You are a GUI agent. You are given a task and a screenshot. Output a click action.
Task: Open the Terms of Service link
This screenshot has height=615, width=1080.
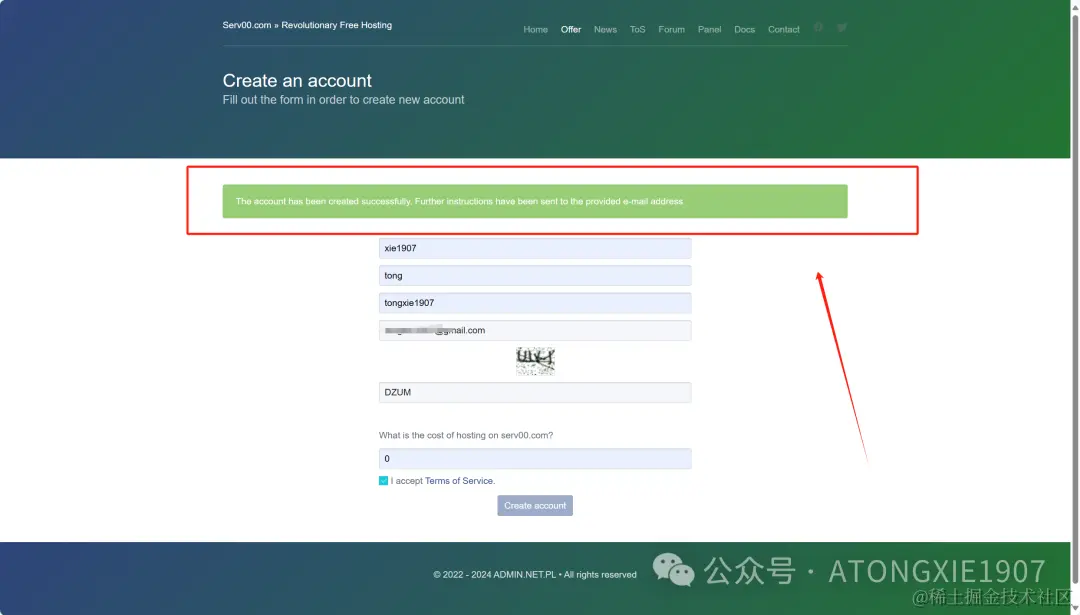coord(459,481)
